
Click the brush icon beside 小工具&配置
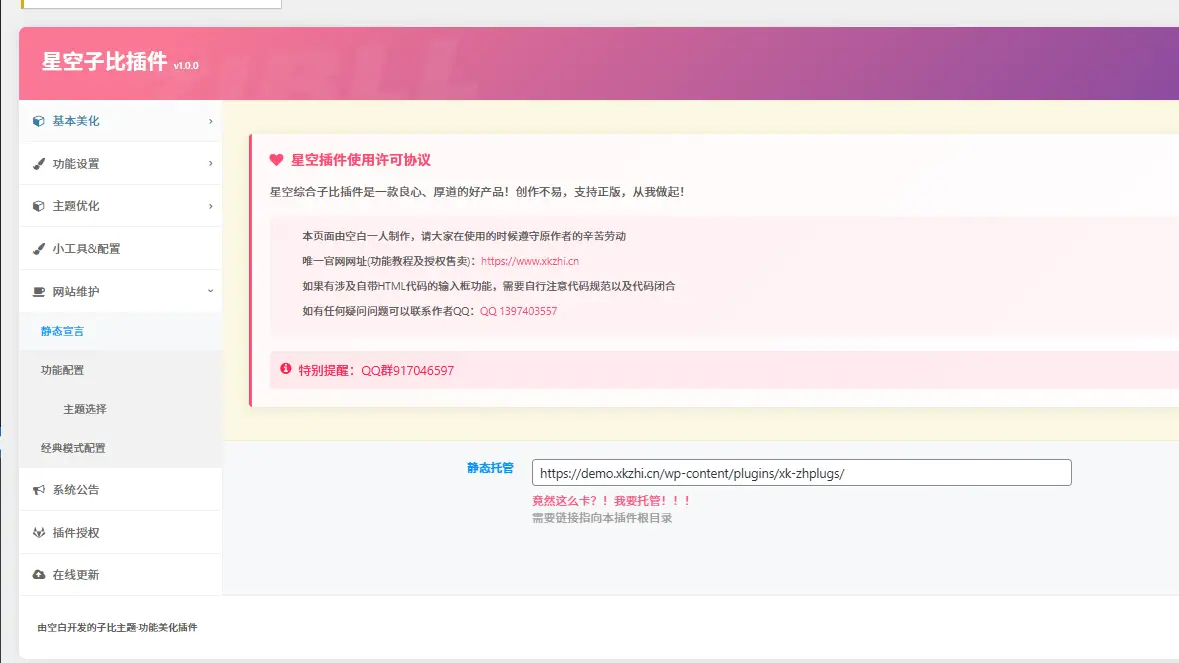tap(39, 249)
